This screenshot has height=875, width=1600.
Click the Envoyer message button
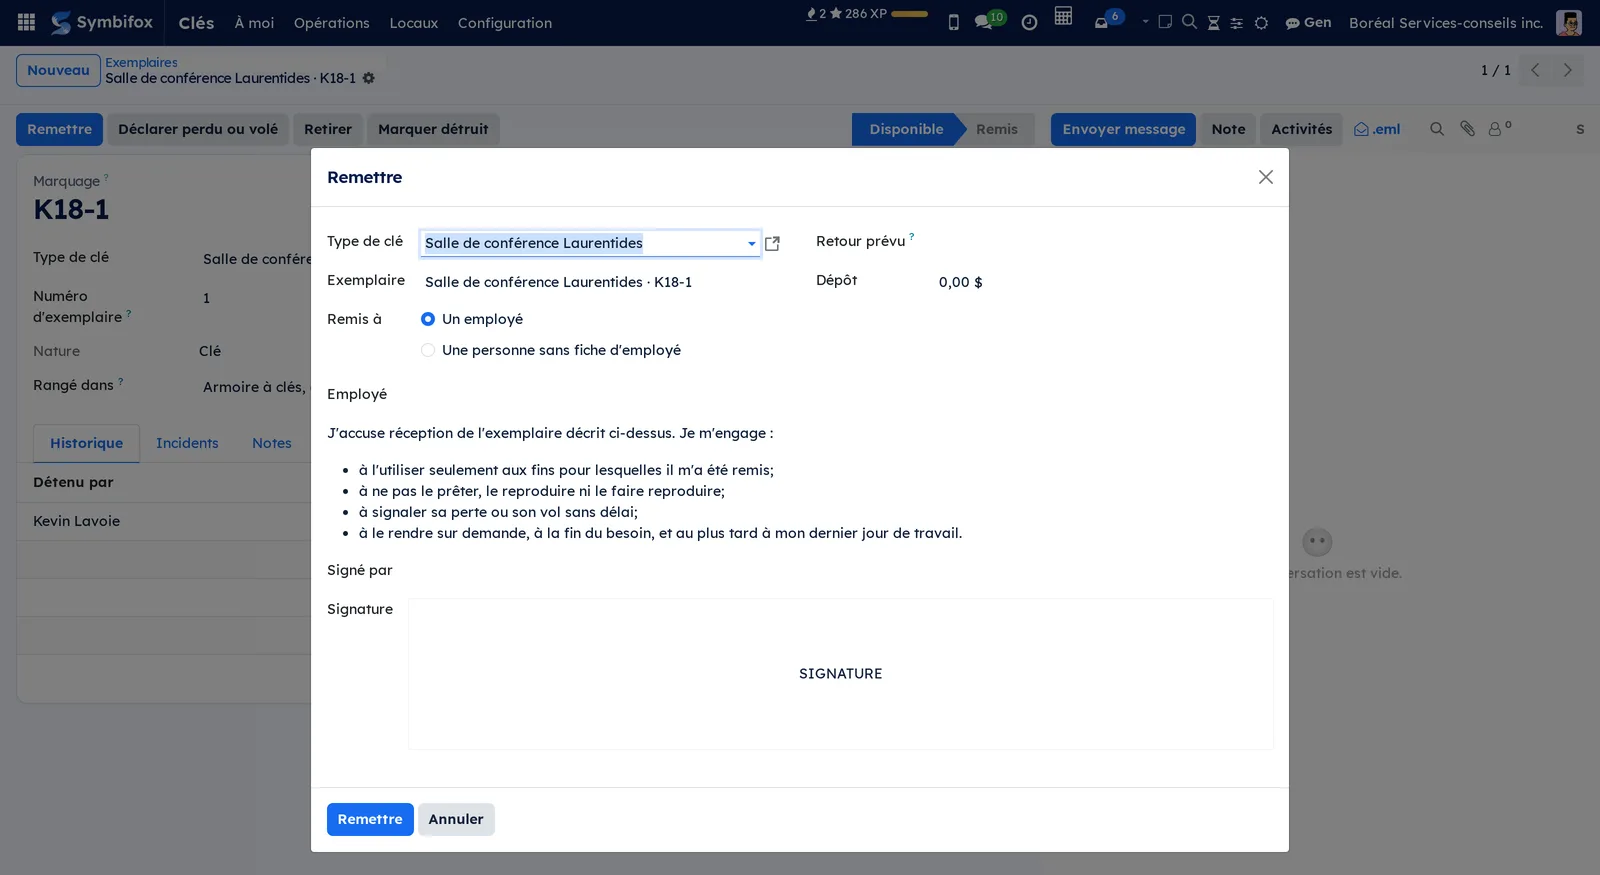click(x=1124, y=129)
